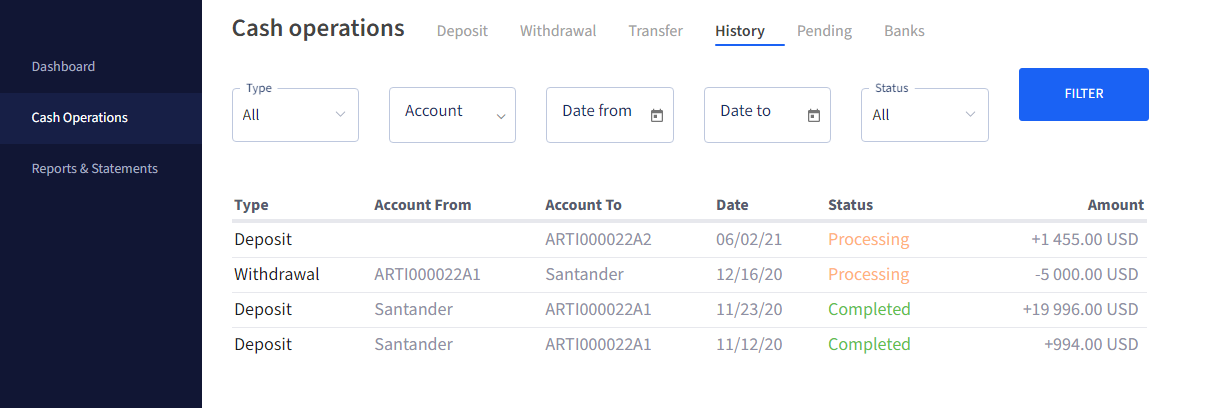Select the Withdrawal row to Santander
Screen dimensions: 1210x408
(689, 275)
